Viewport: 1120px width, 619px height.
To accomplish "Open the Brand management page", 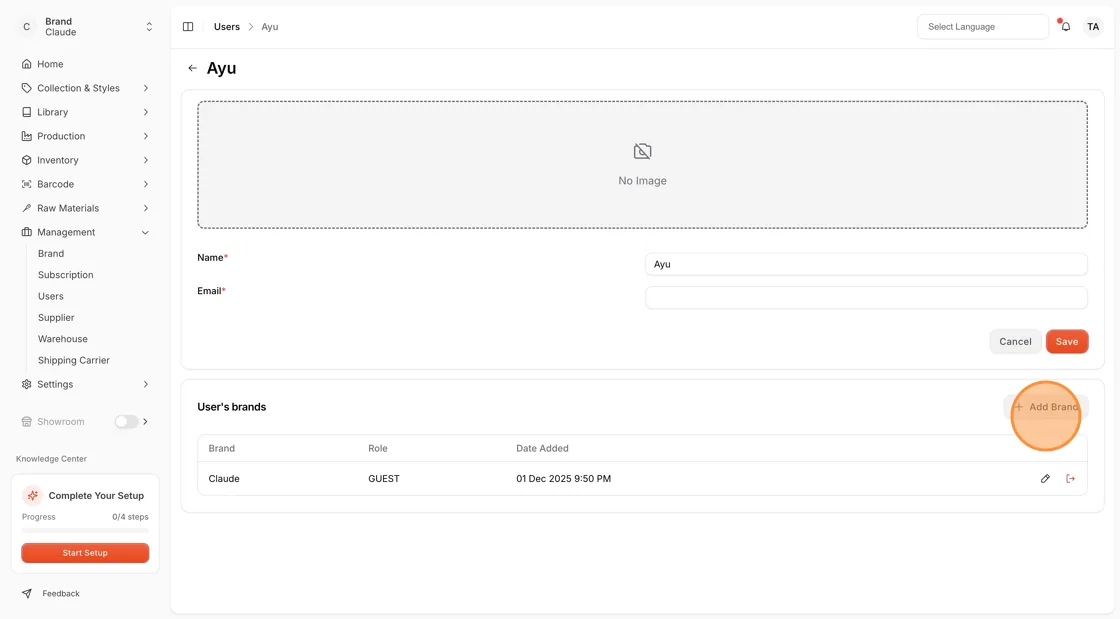I will [x=51, y=253].
